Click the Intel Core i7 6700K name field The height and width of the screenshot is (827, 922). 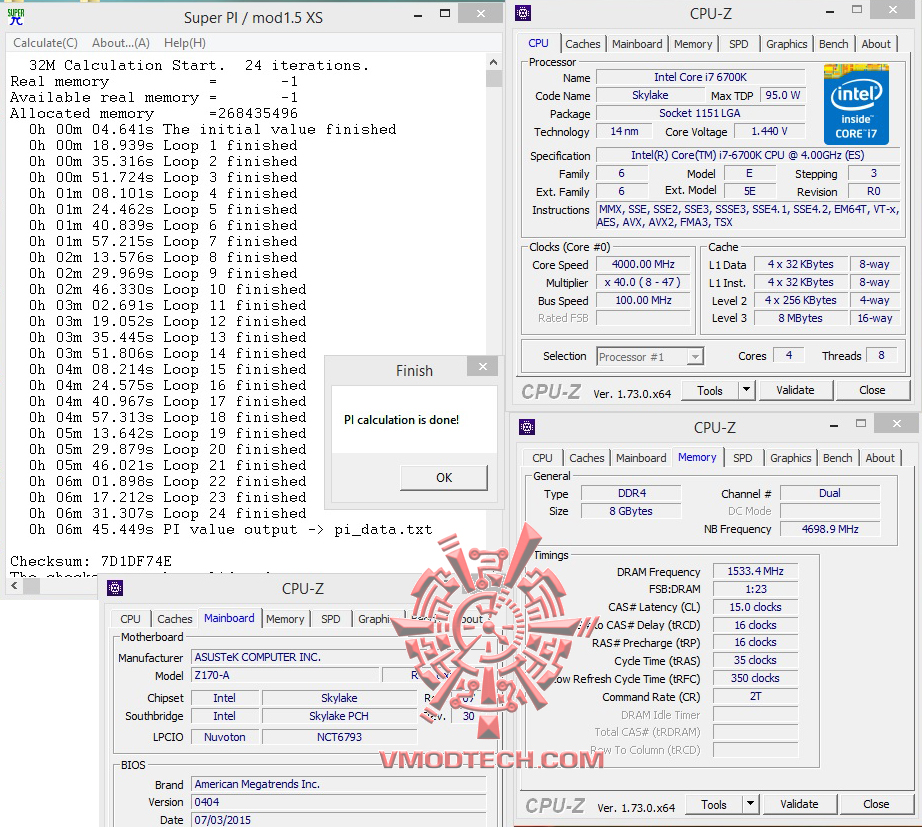[x=700, y=77]
